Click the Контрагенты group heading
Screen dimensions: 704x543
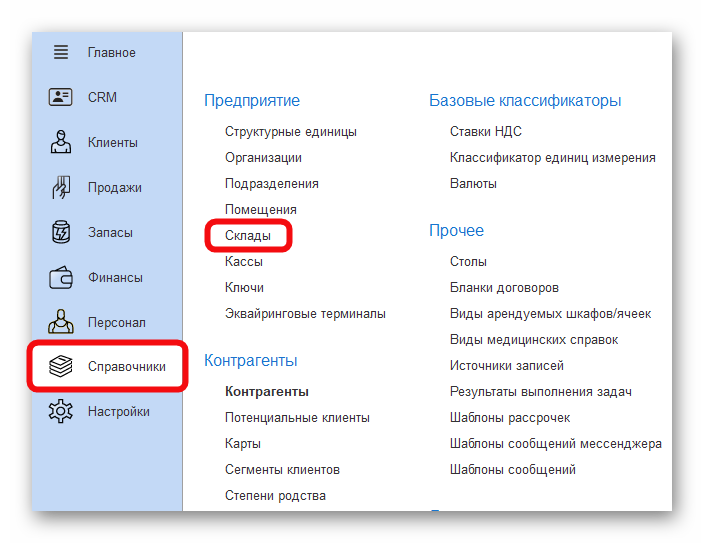pos(251,360)
